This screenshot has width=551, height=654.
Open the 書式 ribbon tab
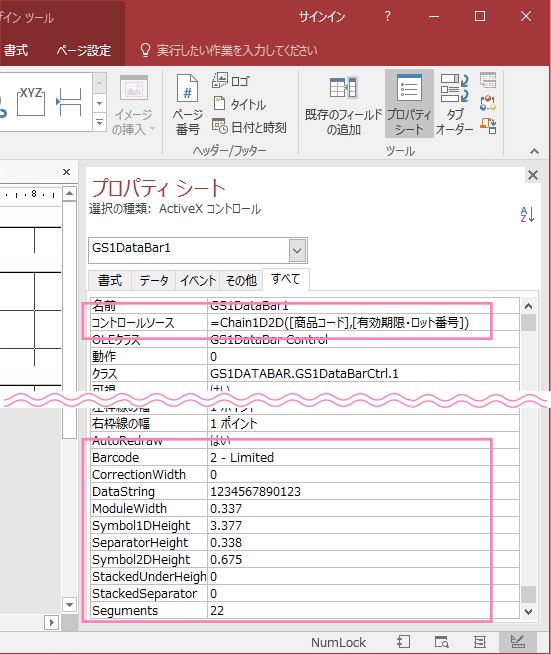(x=16, y=50)
